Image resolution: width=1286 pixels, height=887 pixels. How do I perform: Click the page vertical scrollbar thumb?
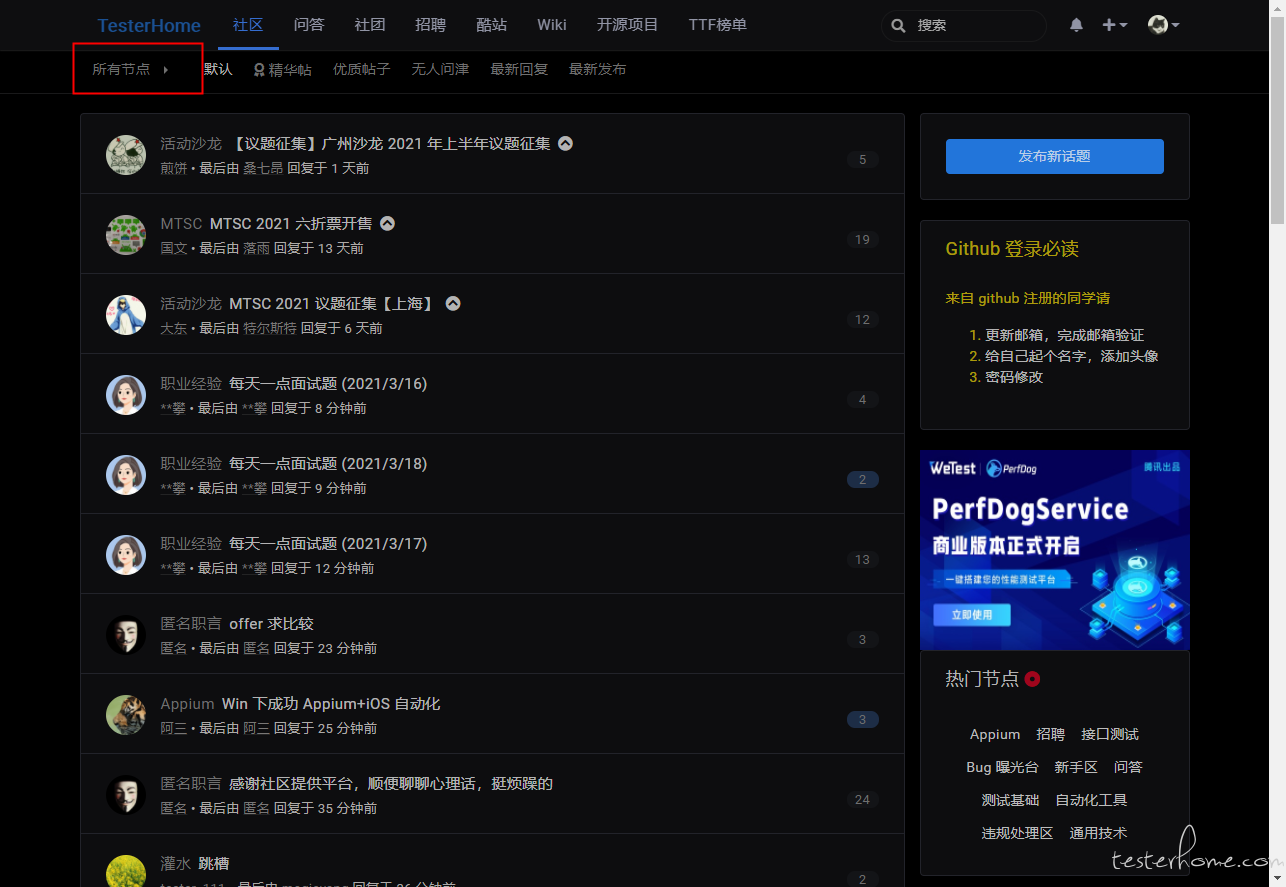click(x=1277, y=118)
